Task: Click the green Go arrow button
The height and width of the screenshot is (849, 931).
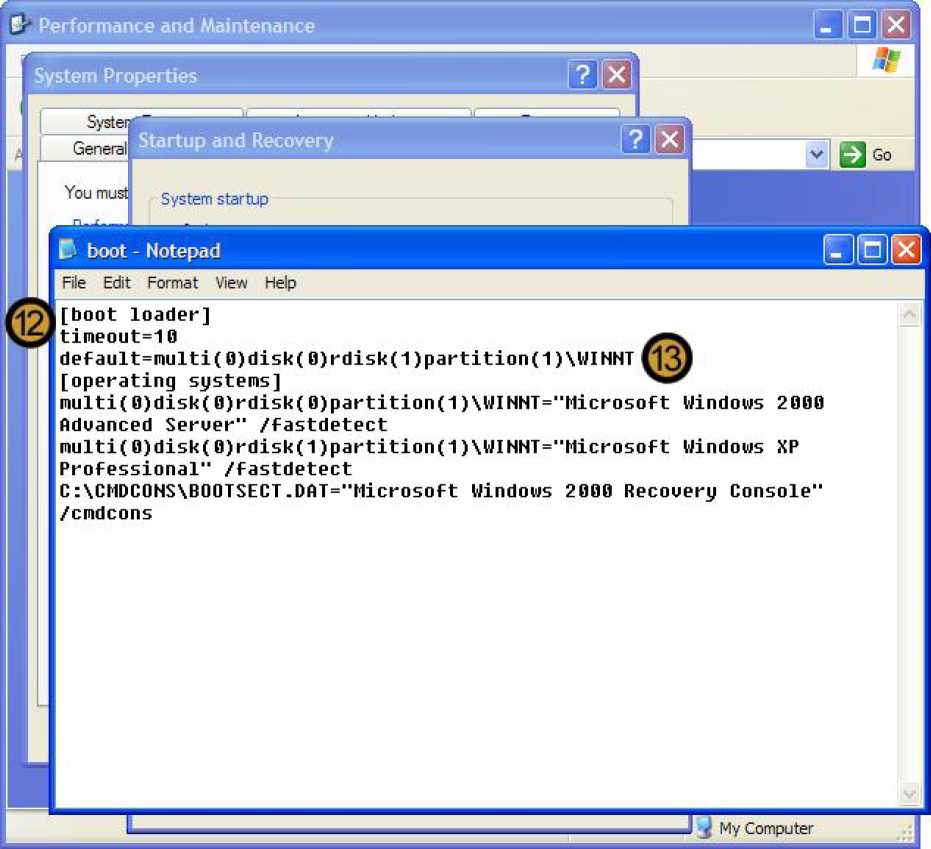Action: click(x=853, y=155)
